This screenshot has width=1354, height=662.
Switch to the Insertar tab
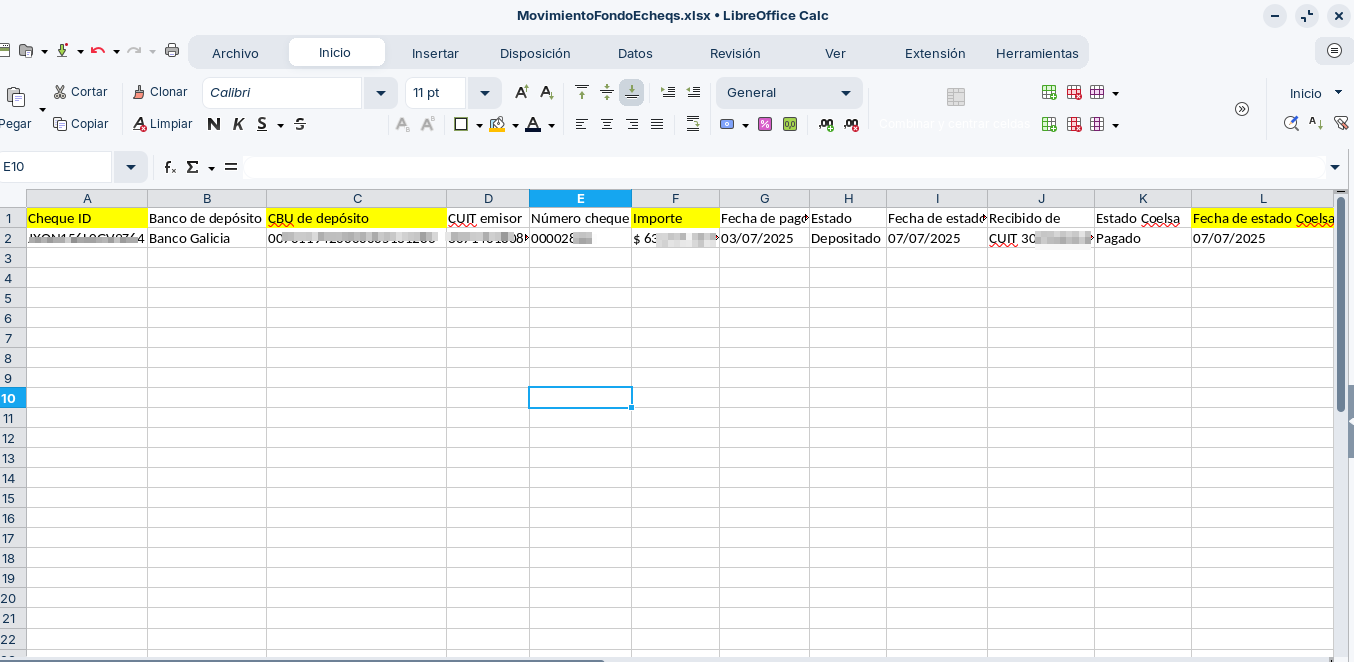tap(435, 53)
